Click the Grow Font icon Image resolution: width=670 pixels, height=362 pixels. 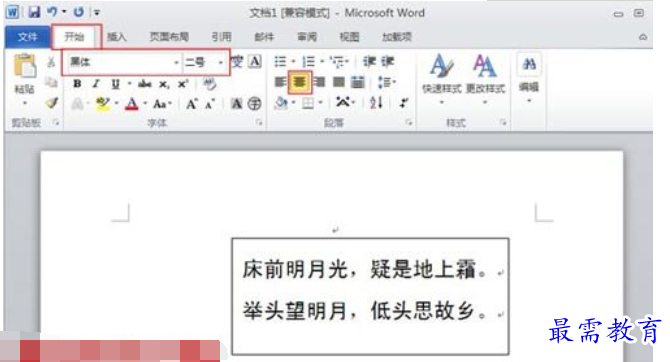coord(191,104)
